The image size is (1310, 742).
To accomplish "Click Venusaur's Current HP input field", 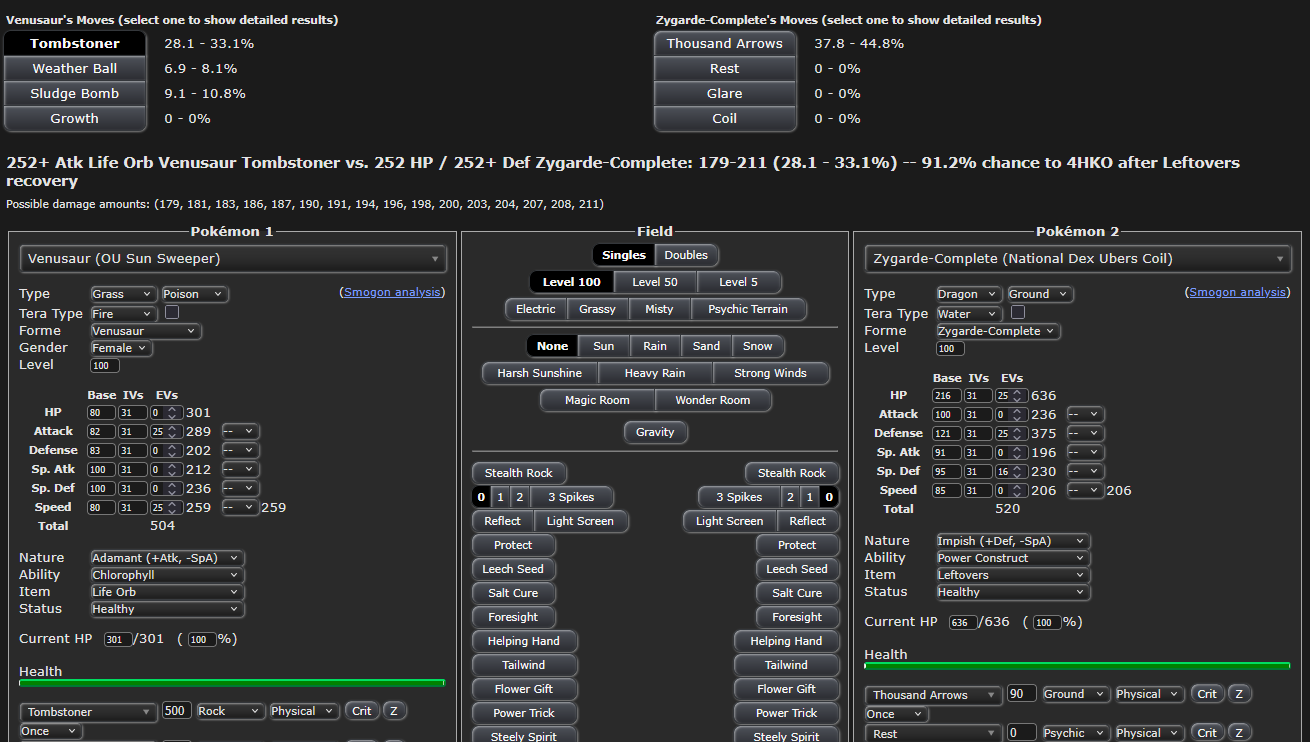I will click(118, 639).
